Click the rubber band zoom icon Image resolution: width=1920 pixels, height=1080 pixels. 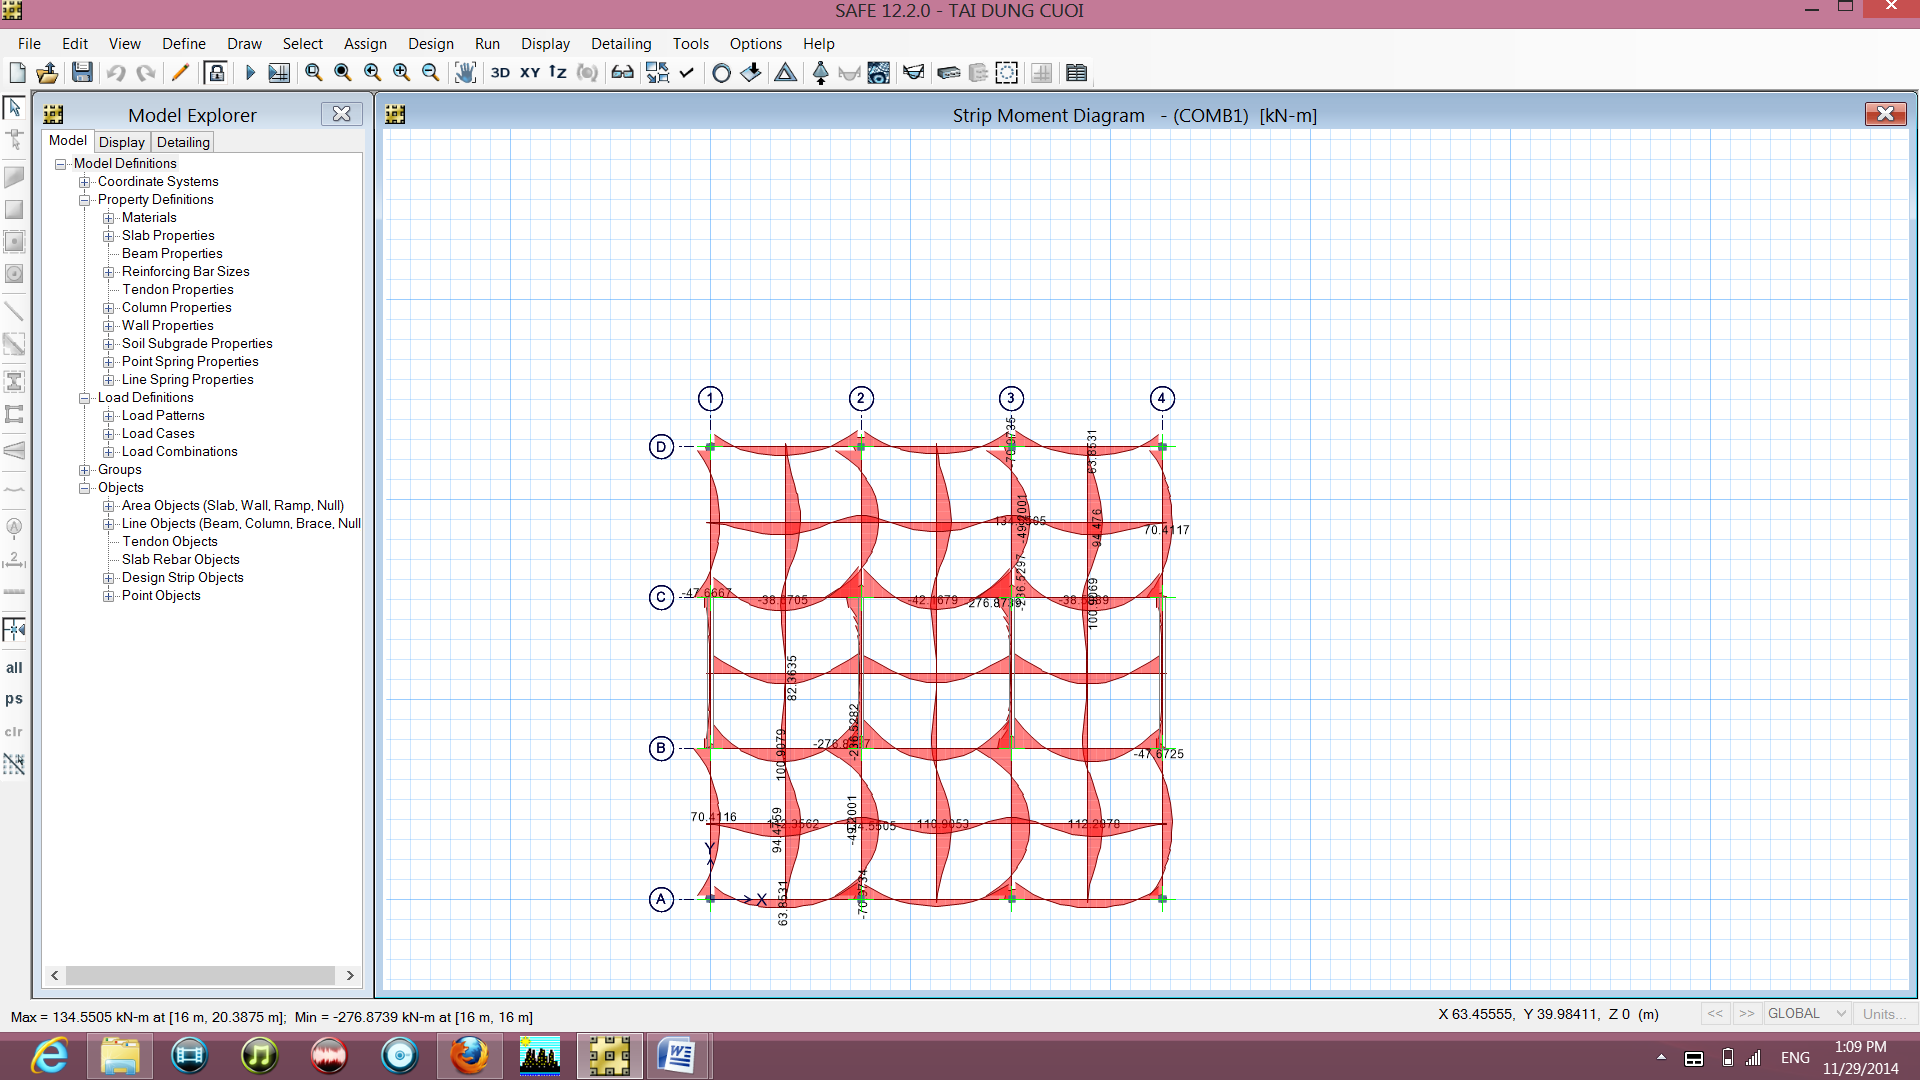(313, 72)
